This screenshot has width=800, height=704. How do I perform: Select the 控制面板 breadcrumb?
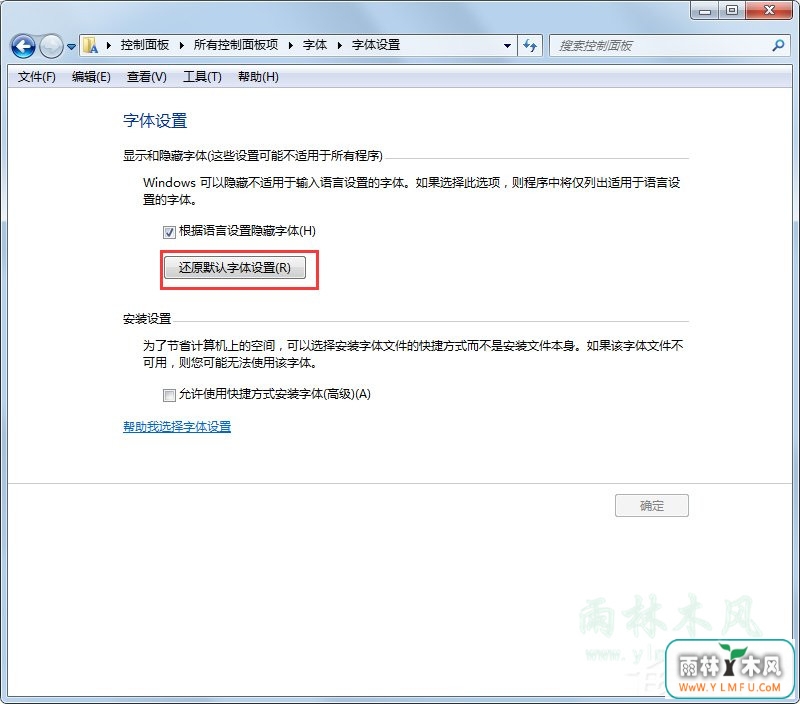click(x=145, y=45)
